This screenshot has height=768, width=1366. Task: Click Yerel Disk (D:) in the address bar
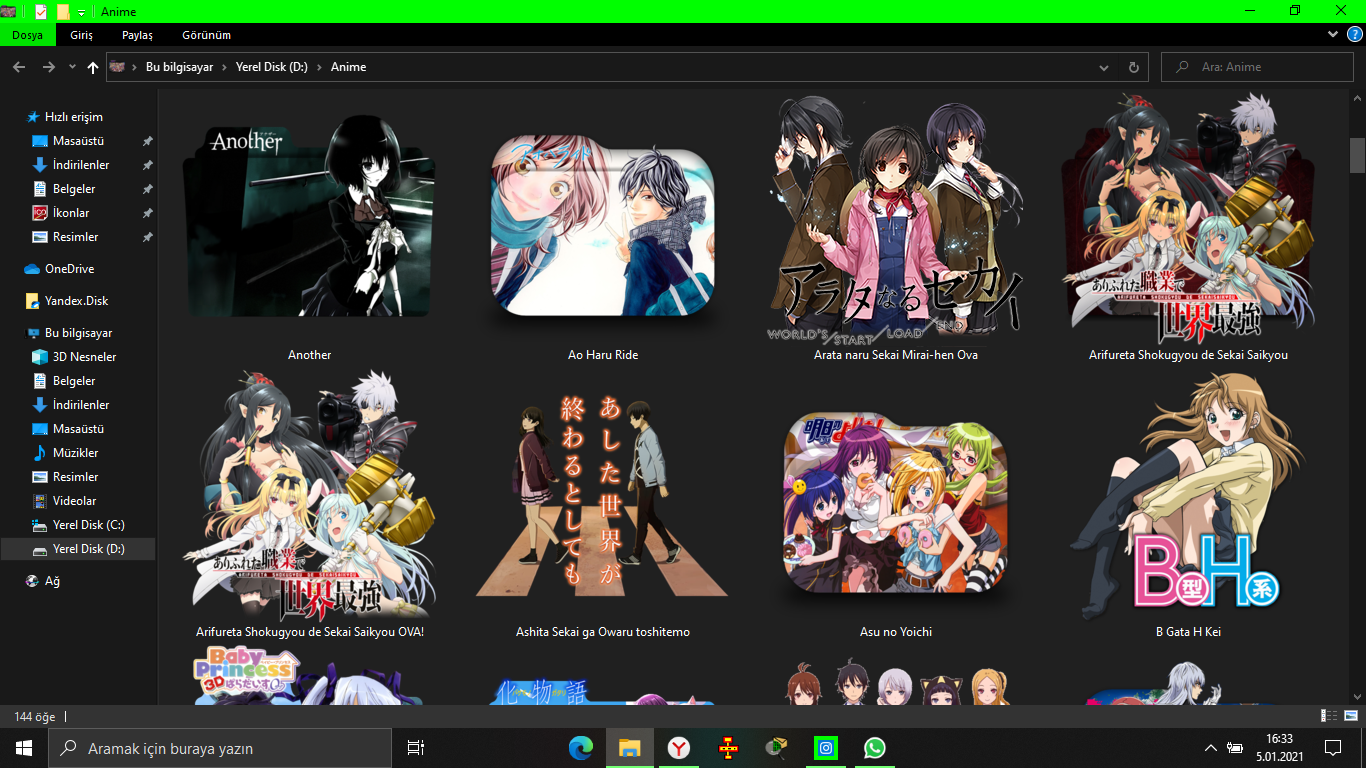tap(272, 67)
